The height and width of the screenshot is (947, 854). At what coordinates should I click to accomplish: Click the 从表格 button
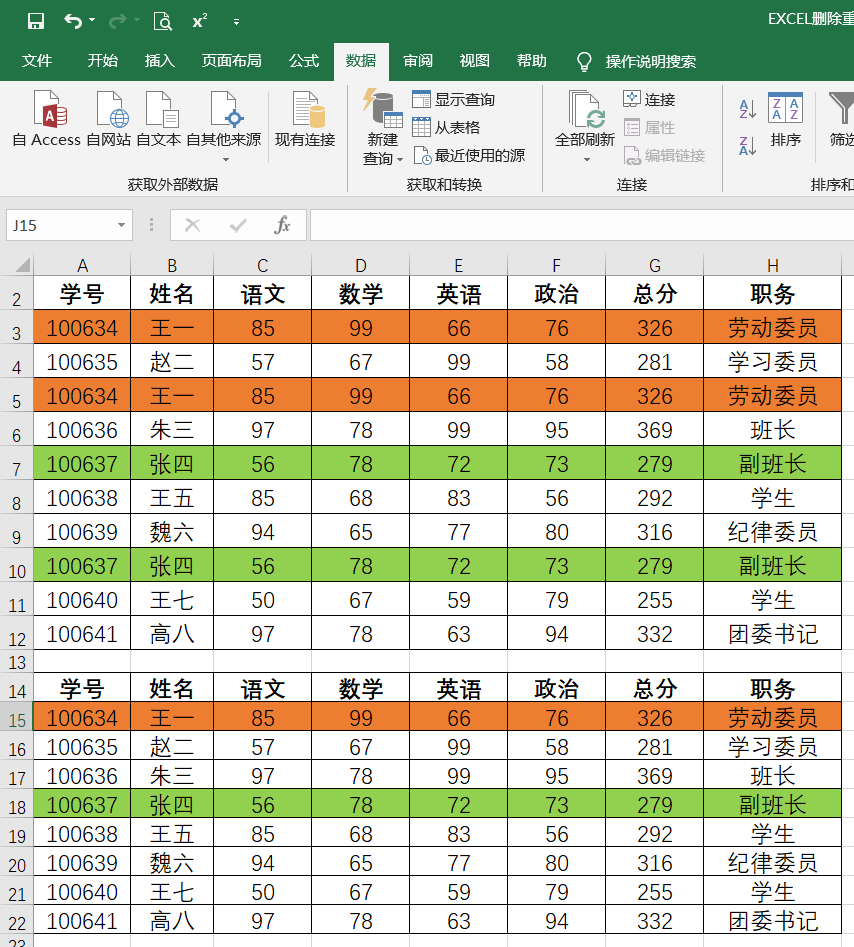tap(446, 127)
